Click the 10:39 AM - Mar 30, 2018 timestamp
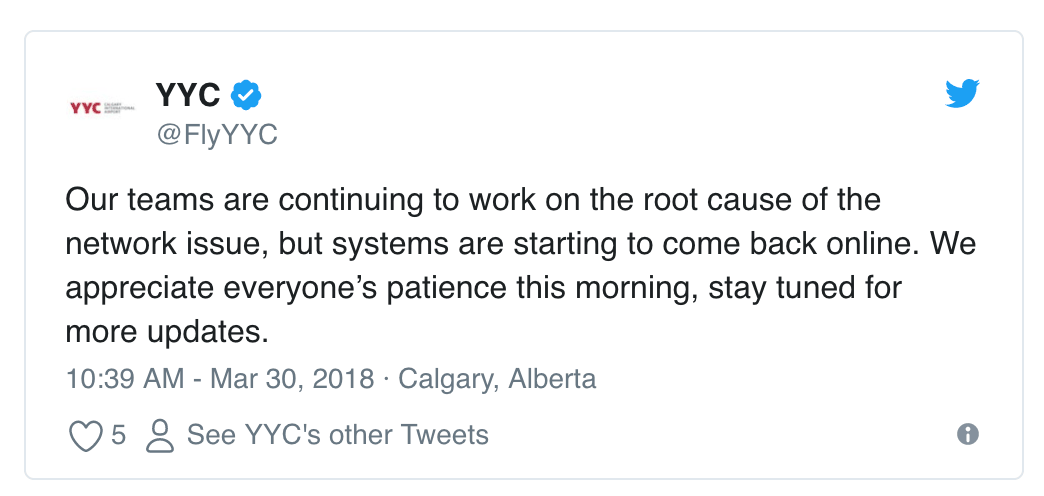The height and width of the screenshot is (496, 1044). tap(220, 379)
